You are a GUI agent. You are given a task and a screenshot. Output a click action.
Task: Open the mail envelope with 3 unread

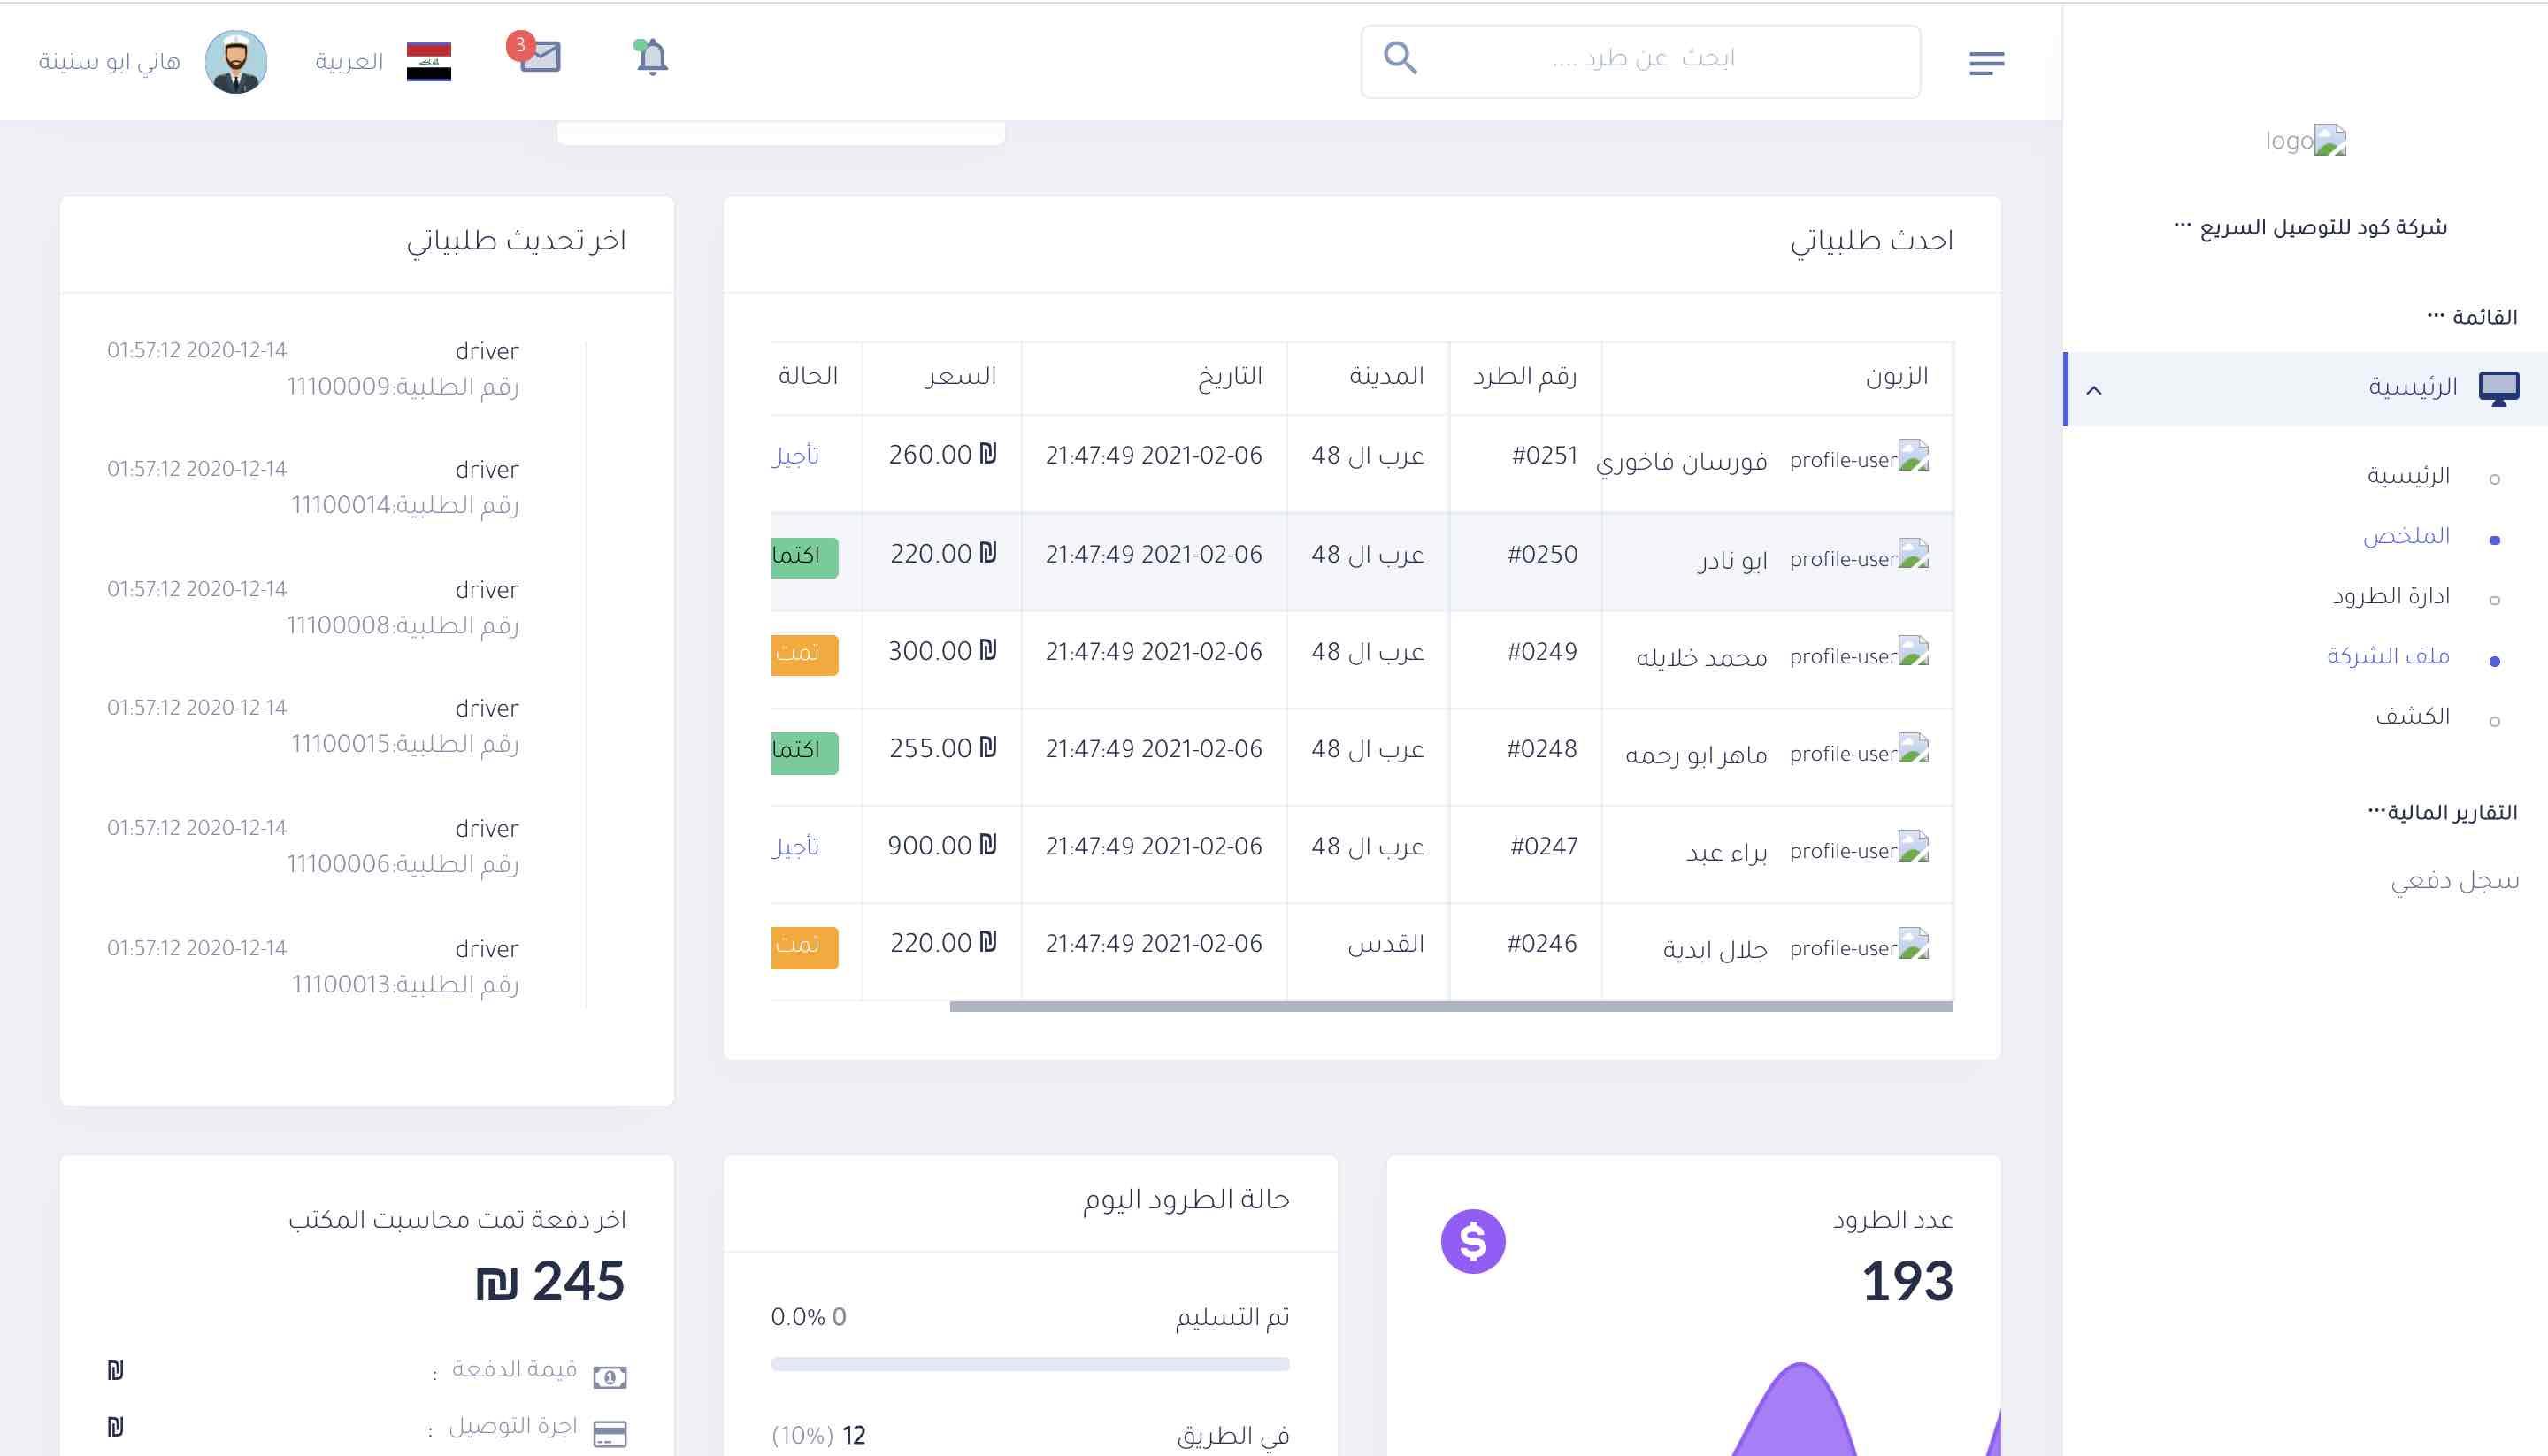[540, 57]
